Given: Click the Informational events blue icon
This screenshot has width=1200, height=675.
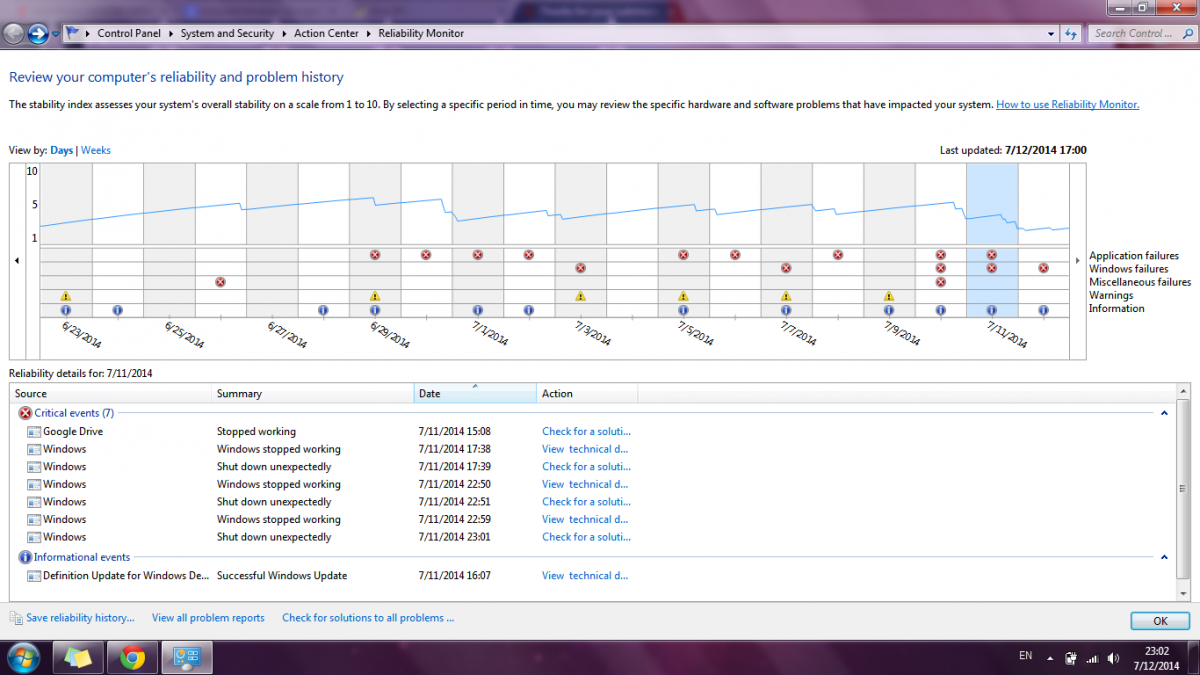Looking at the screenshot, I should (25, 557).
